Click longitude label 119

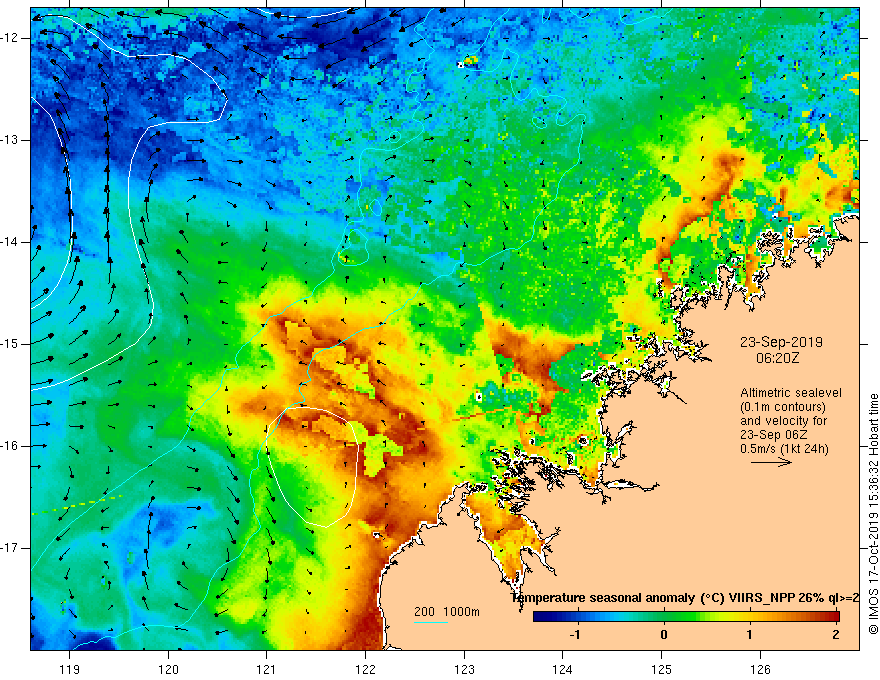(x=70, y=669)
